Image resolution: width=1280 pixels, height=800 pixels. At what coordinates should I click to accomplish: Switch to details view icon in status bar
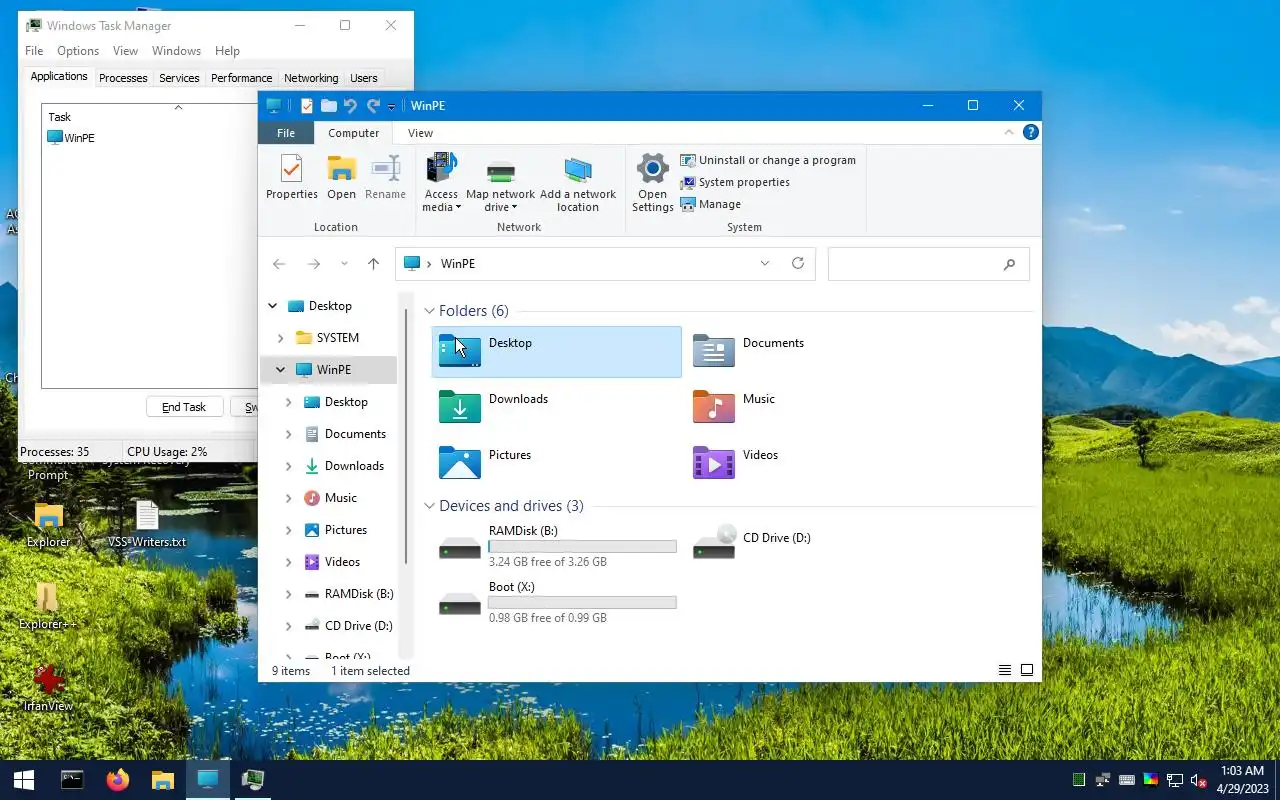click(x=1005, y=671)
